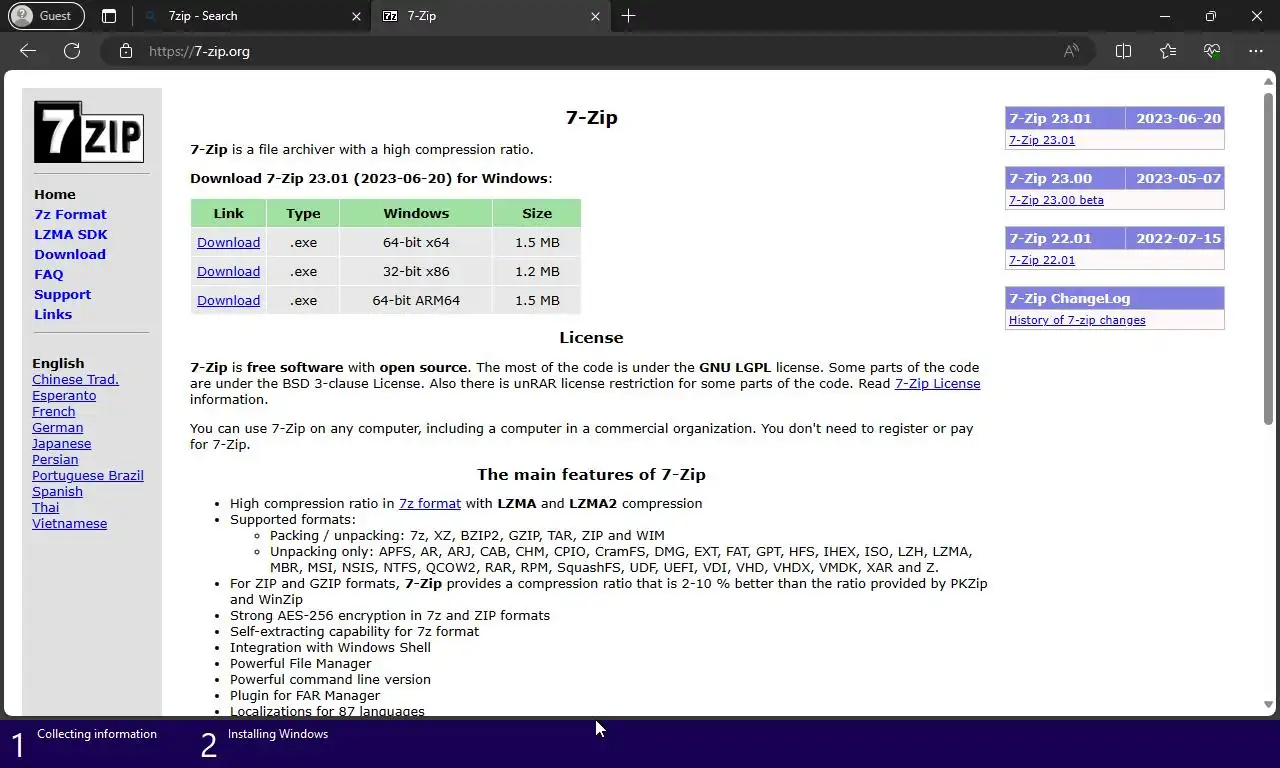
Task: Switch language to Vietnamese
Action: pyautogui.click(x=69, y=524)
